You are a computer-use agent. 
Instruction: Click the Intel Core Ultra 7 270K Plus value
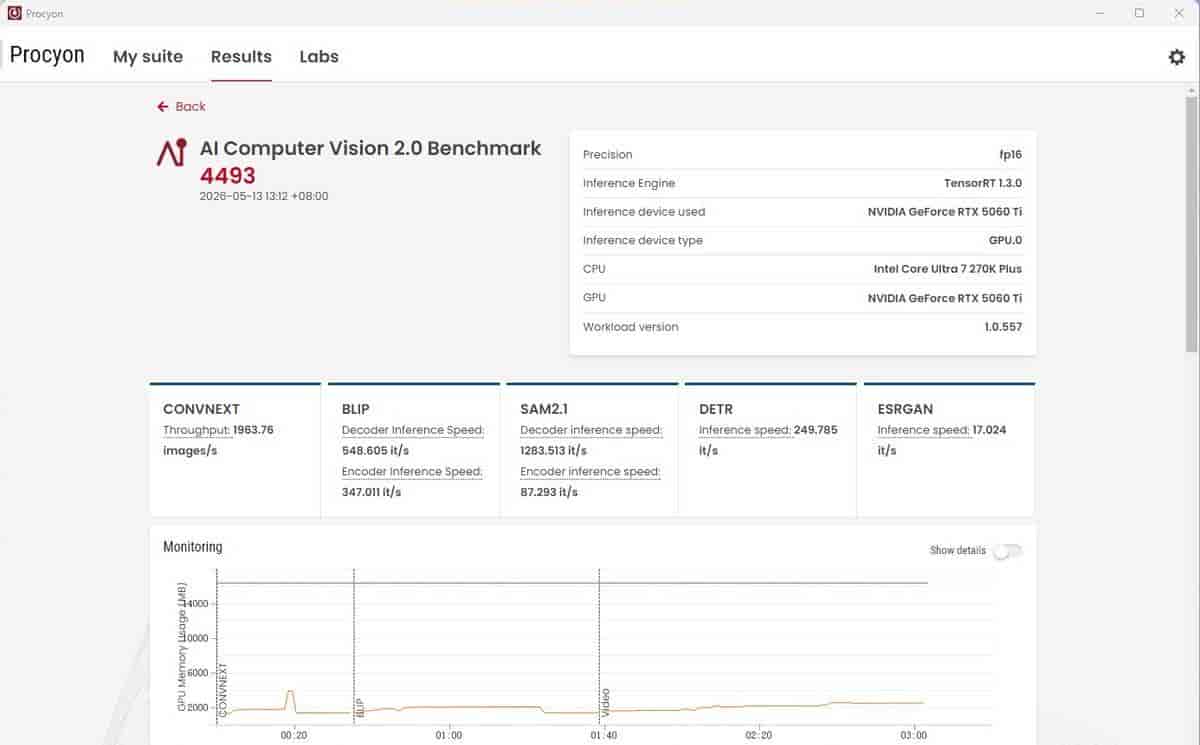948,269
